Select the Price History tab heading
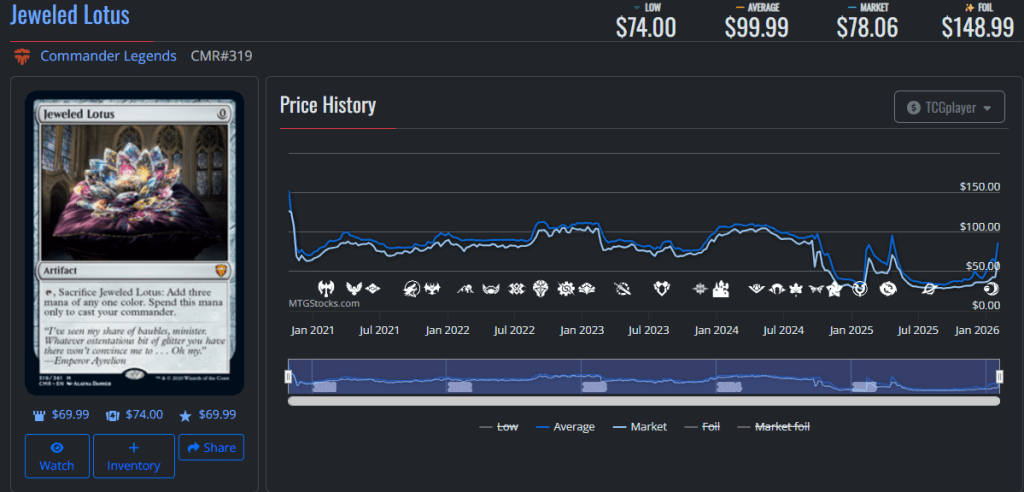Viewport: 1024px width, 492px height. [327, 105]
